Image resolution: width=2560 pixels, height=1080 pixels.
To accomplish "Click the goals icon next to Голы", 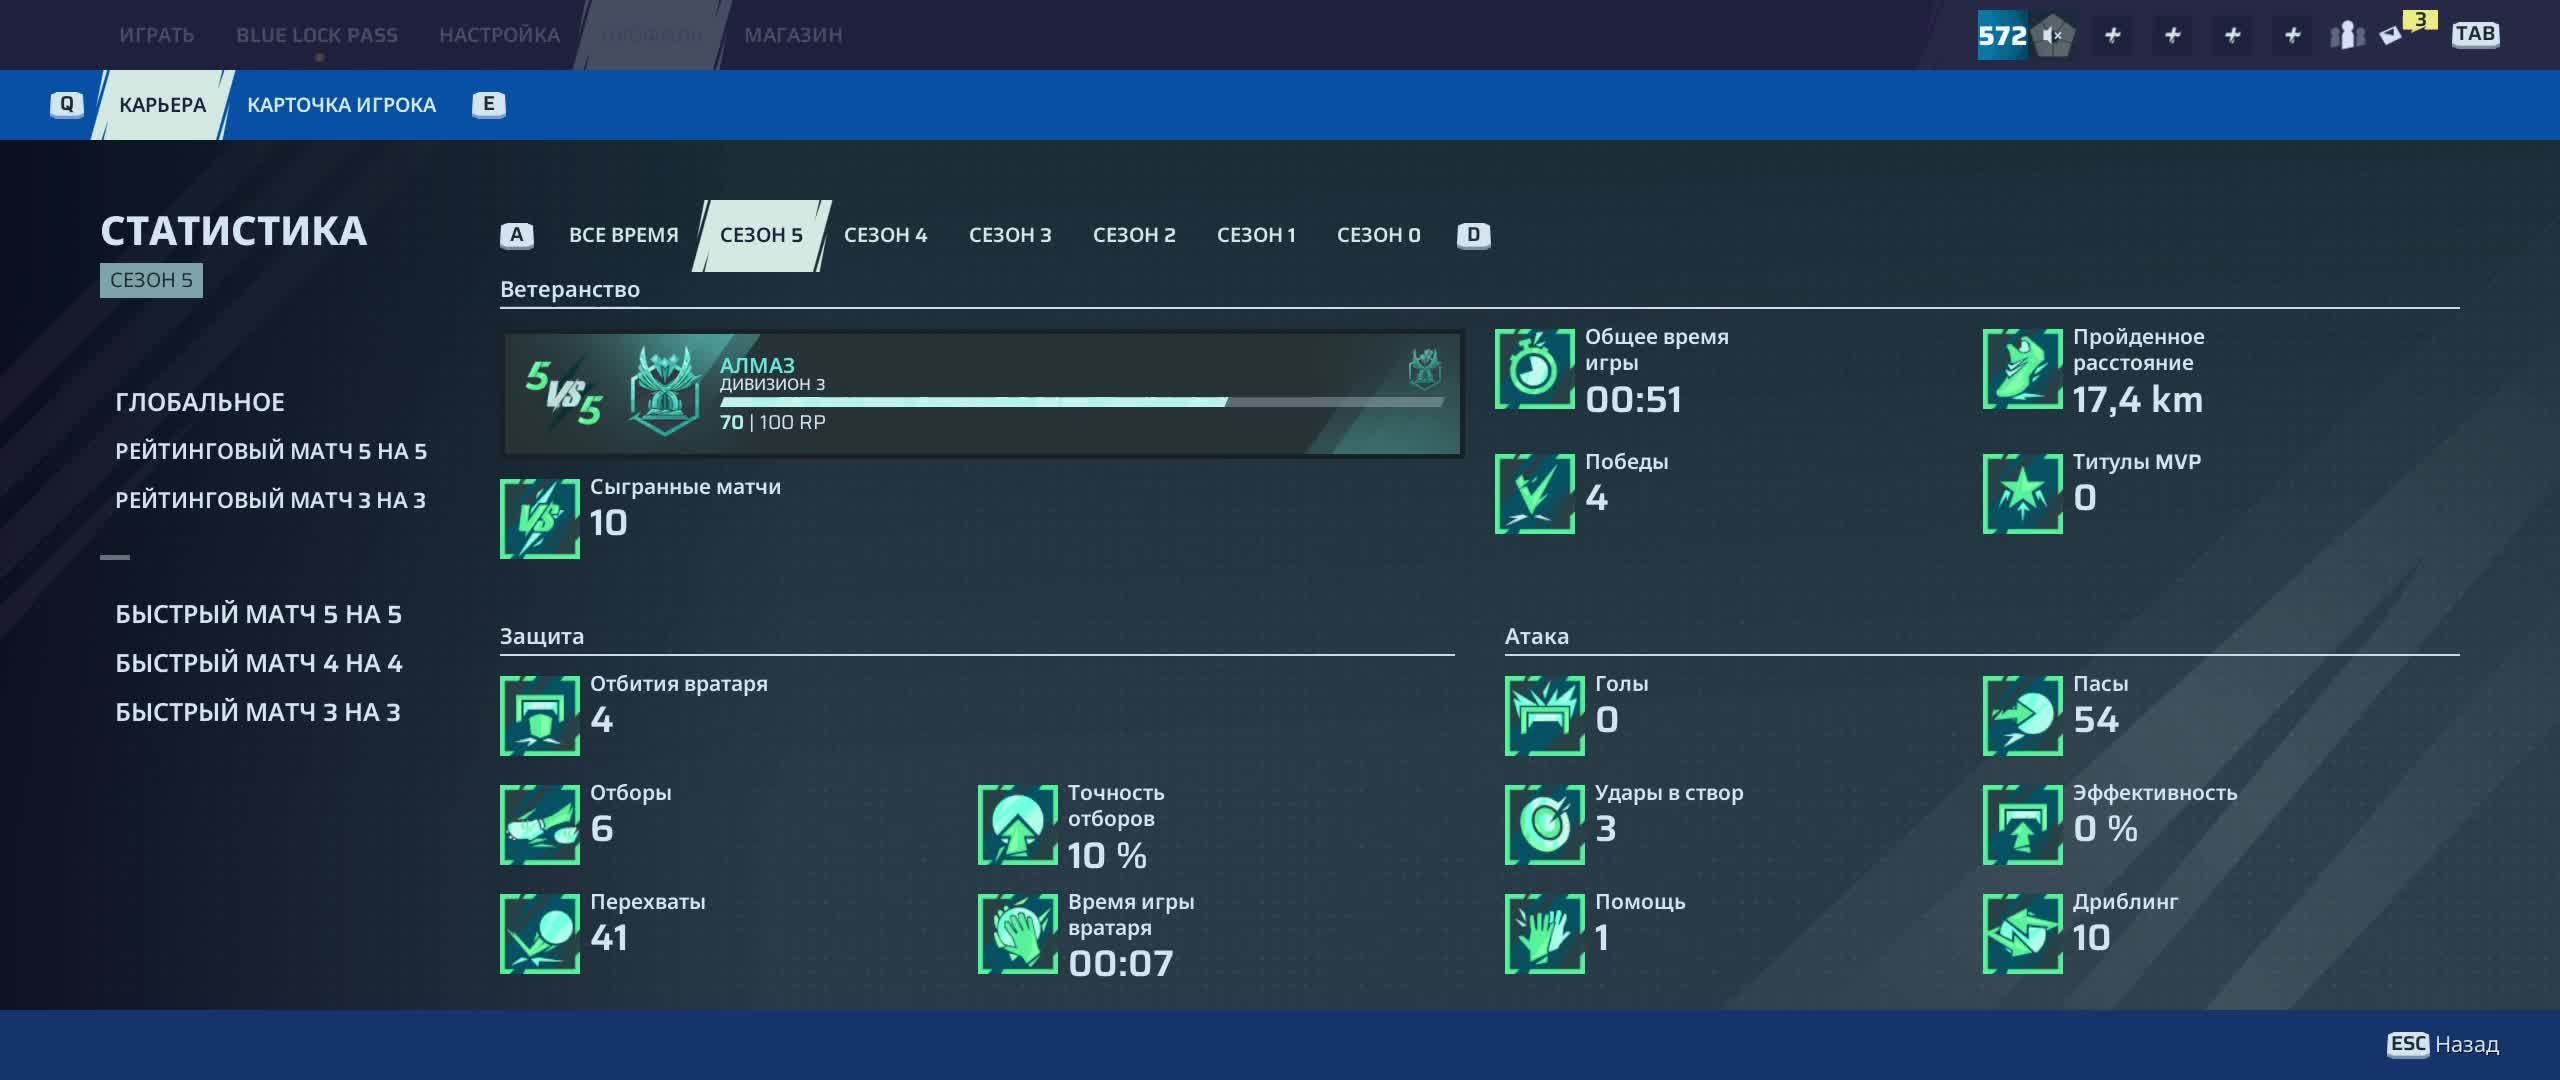I will click(x=1545, y=716).
